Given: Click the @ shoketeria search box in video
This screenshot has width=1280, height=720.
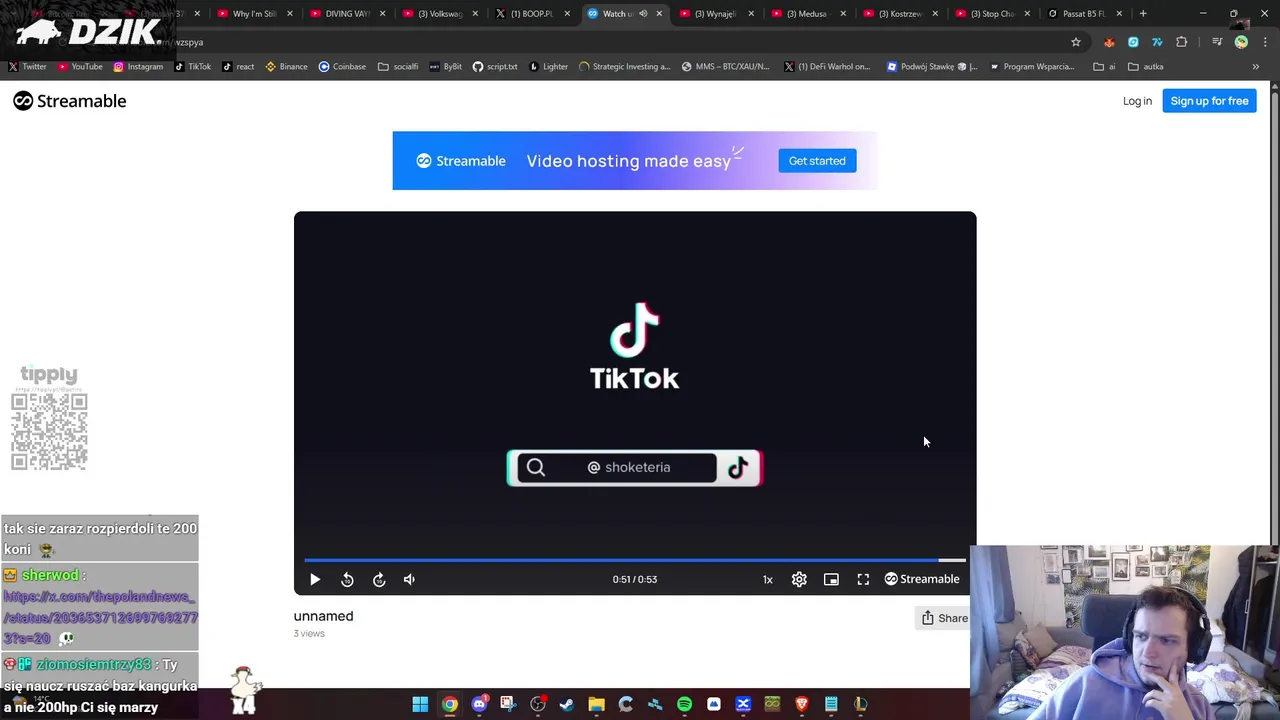Looking at the screenshot, I should pos(617,467).
